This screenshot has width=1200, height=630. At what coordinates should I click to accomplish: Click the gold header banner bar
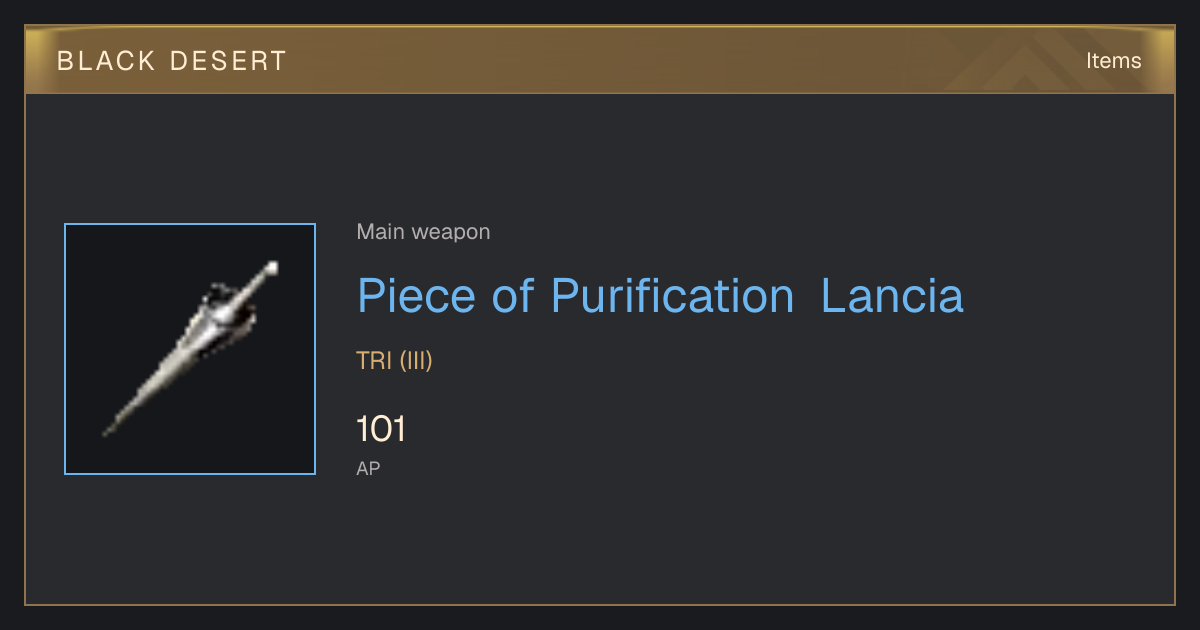(600, 61)
